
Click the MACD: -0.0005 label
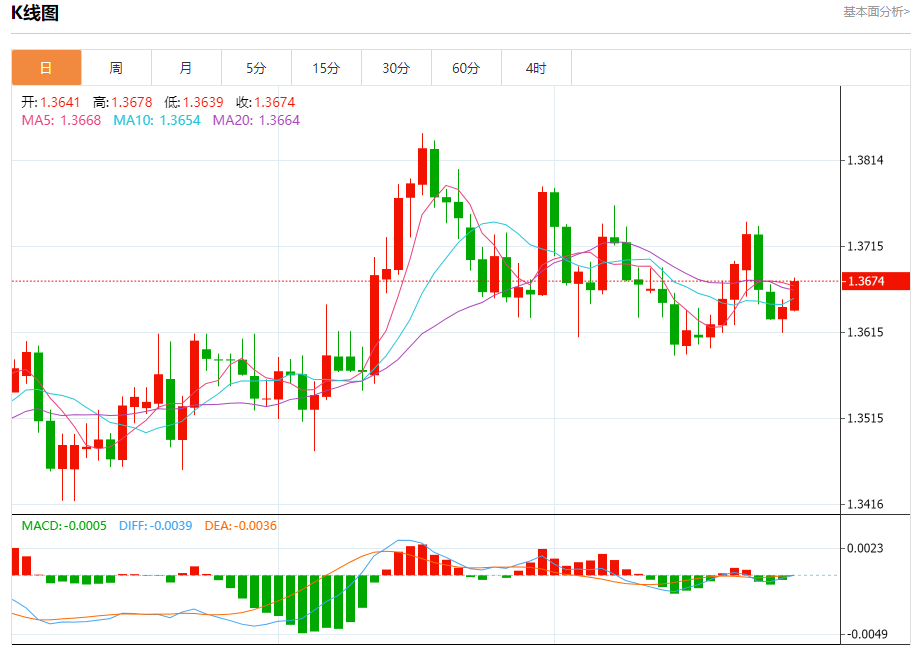(64, 526)
